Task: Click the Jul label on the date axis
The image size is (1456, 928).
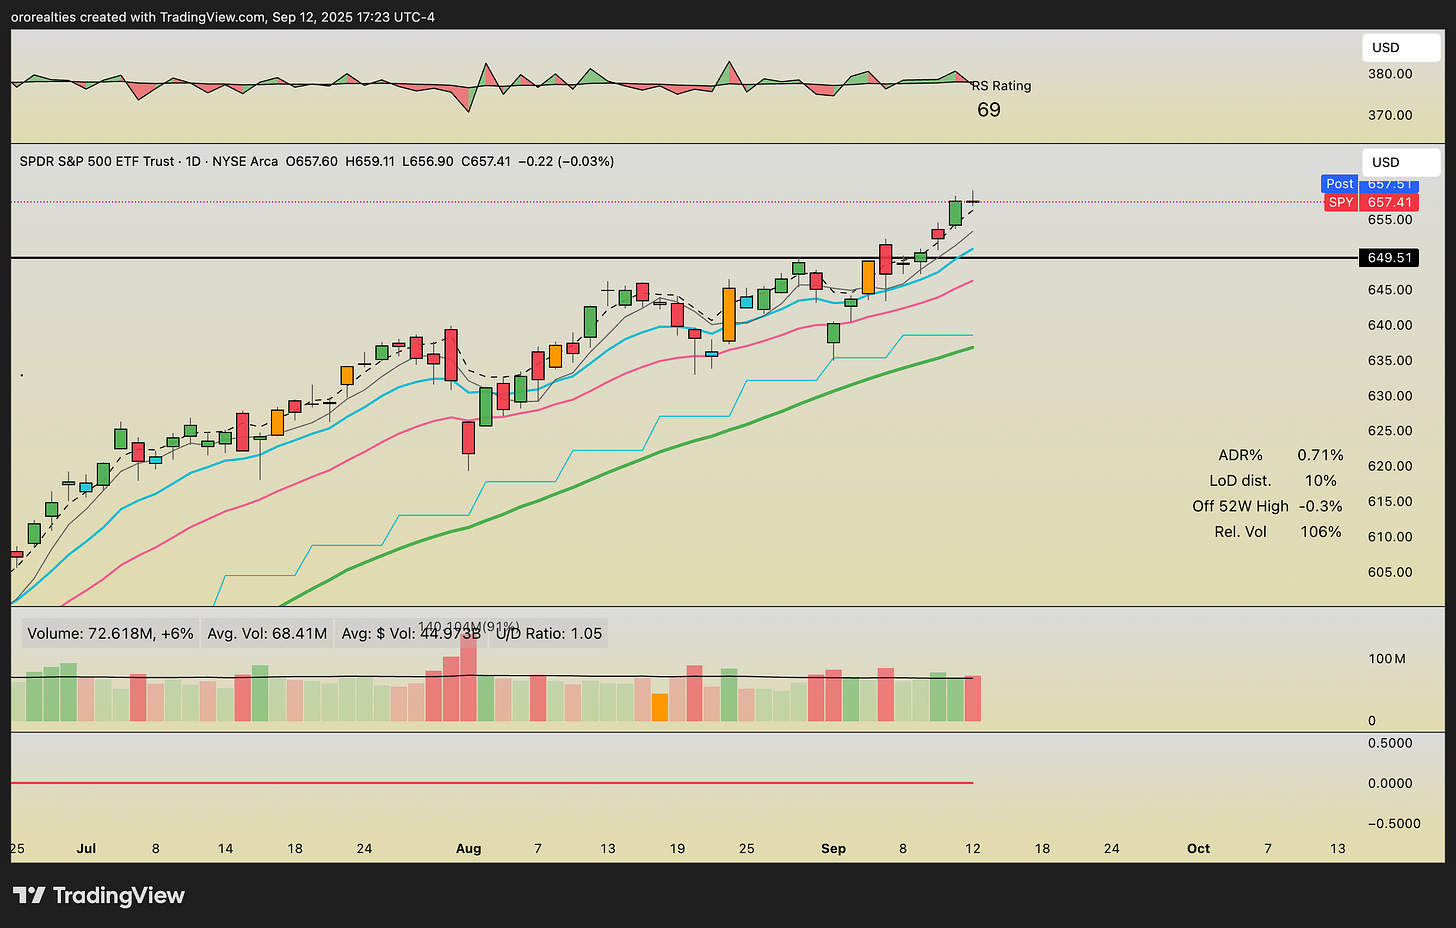Action: coord(86,848)
